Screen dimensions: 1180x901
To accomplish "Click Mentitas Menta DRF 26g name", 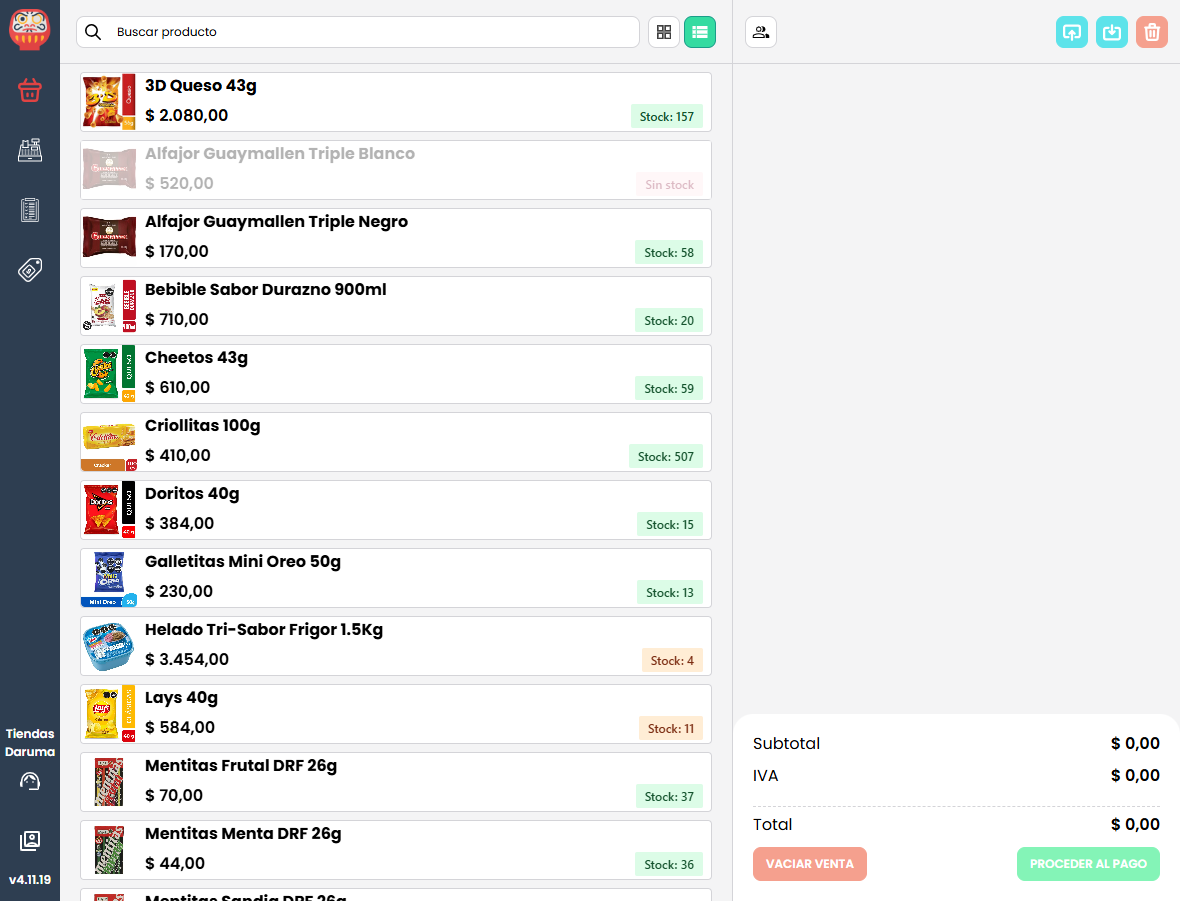I will click(x=243, y=833).
